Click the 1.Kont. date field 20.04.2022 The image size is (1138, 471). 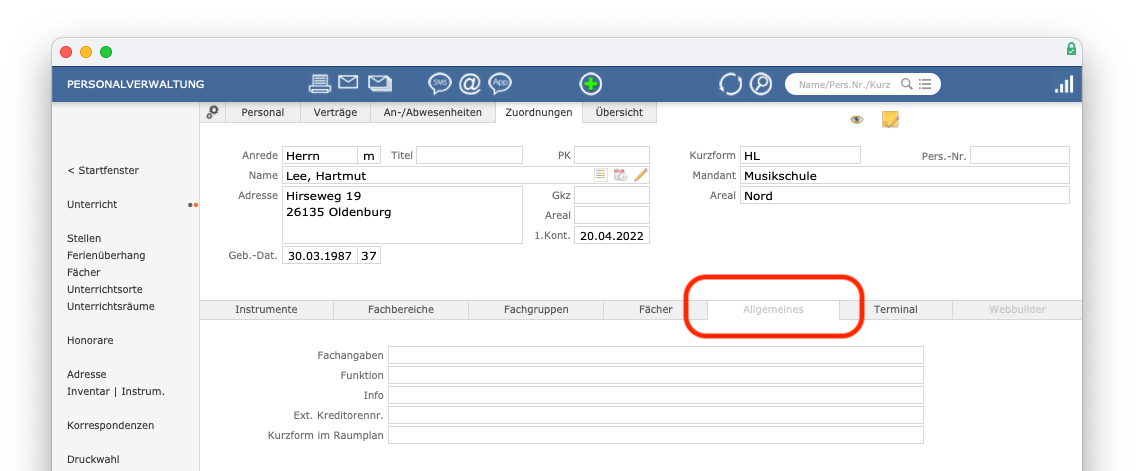[x=612, y=235]
